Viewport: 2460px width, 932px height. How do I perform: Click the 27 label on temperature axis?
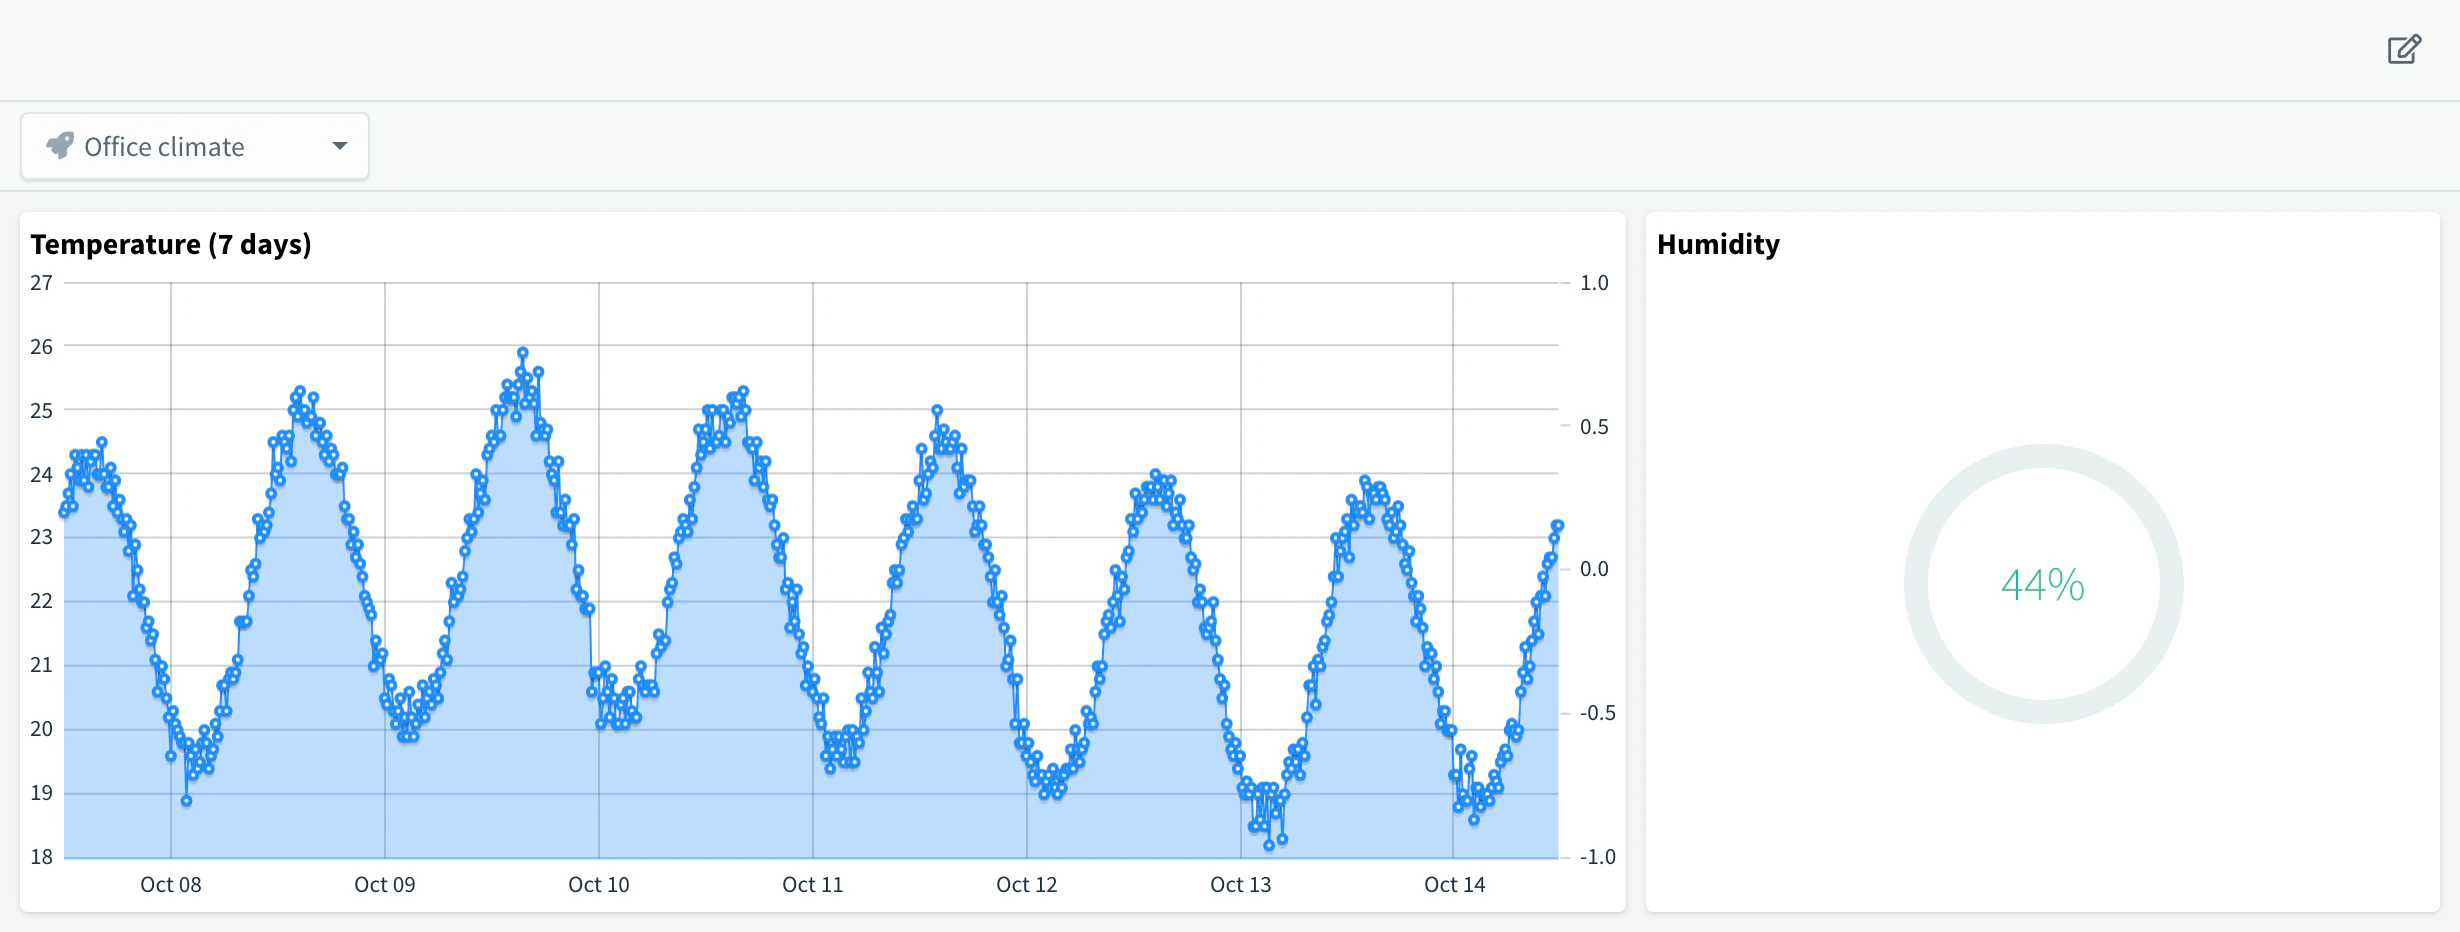pos(41,283)
